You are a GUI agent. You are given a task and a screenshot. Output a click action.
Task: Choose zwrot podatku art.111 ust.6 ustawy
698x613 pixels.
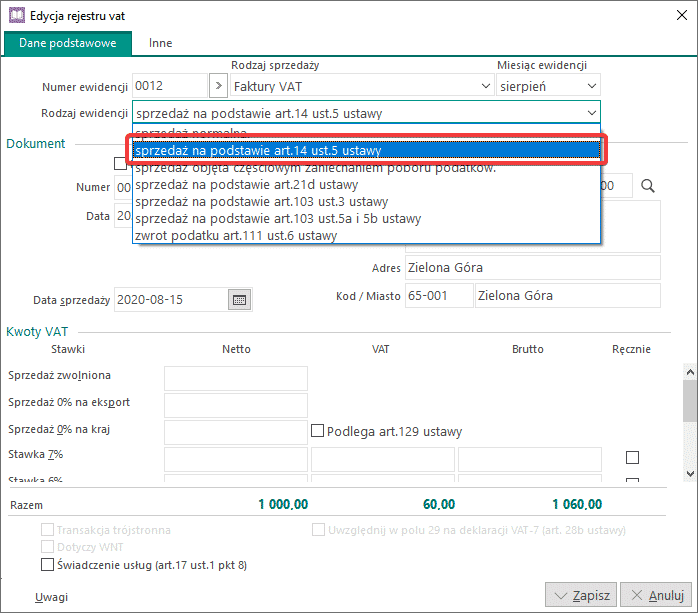click(366, 235)
